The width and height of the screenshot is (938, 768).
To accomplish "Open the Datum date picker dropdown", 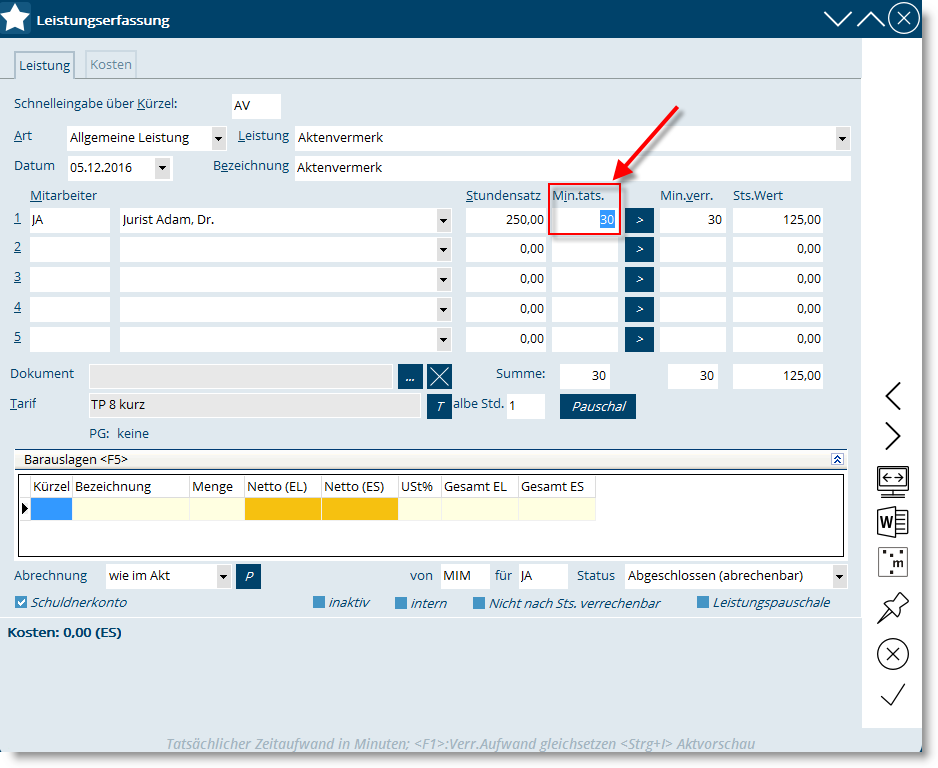I will tap(162, 168).
